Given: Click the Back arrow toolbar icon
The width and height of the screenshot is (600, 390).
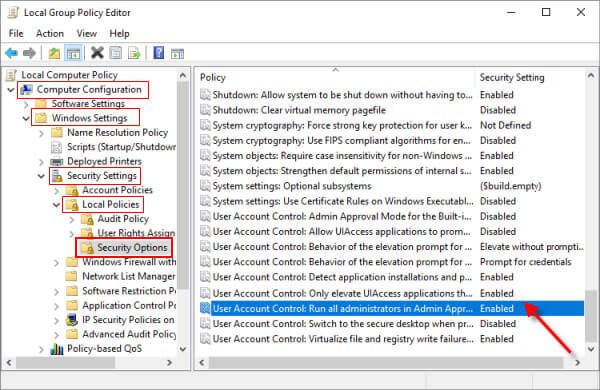Looking at the screenshot, I should 11,53.
